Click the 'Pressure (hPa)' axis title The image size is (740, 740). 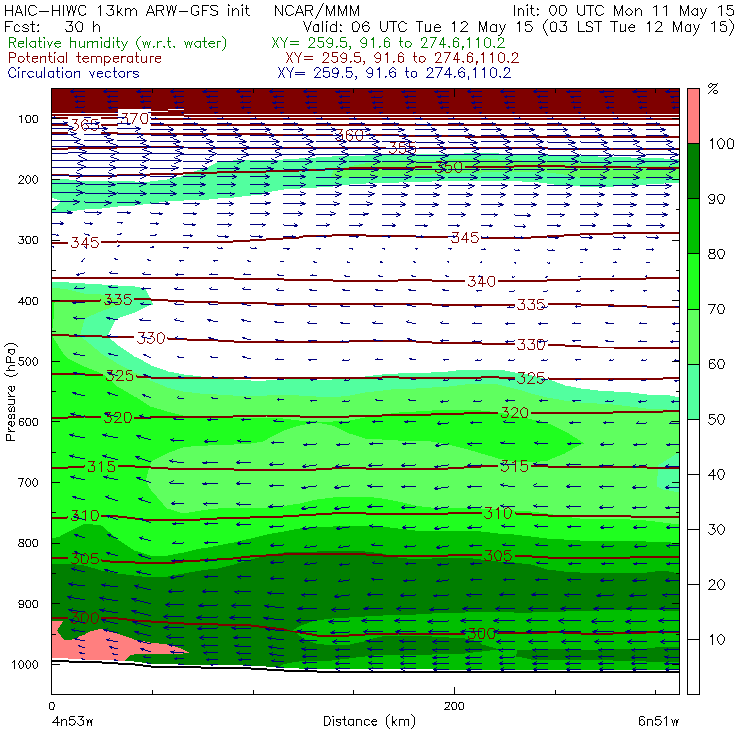point(11,392)
